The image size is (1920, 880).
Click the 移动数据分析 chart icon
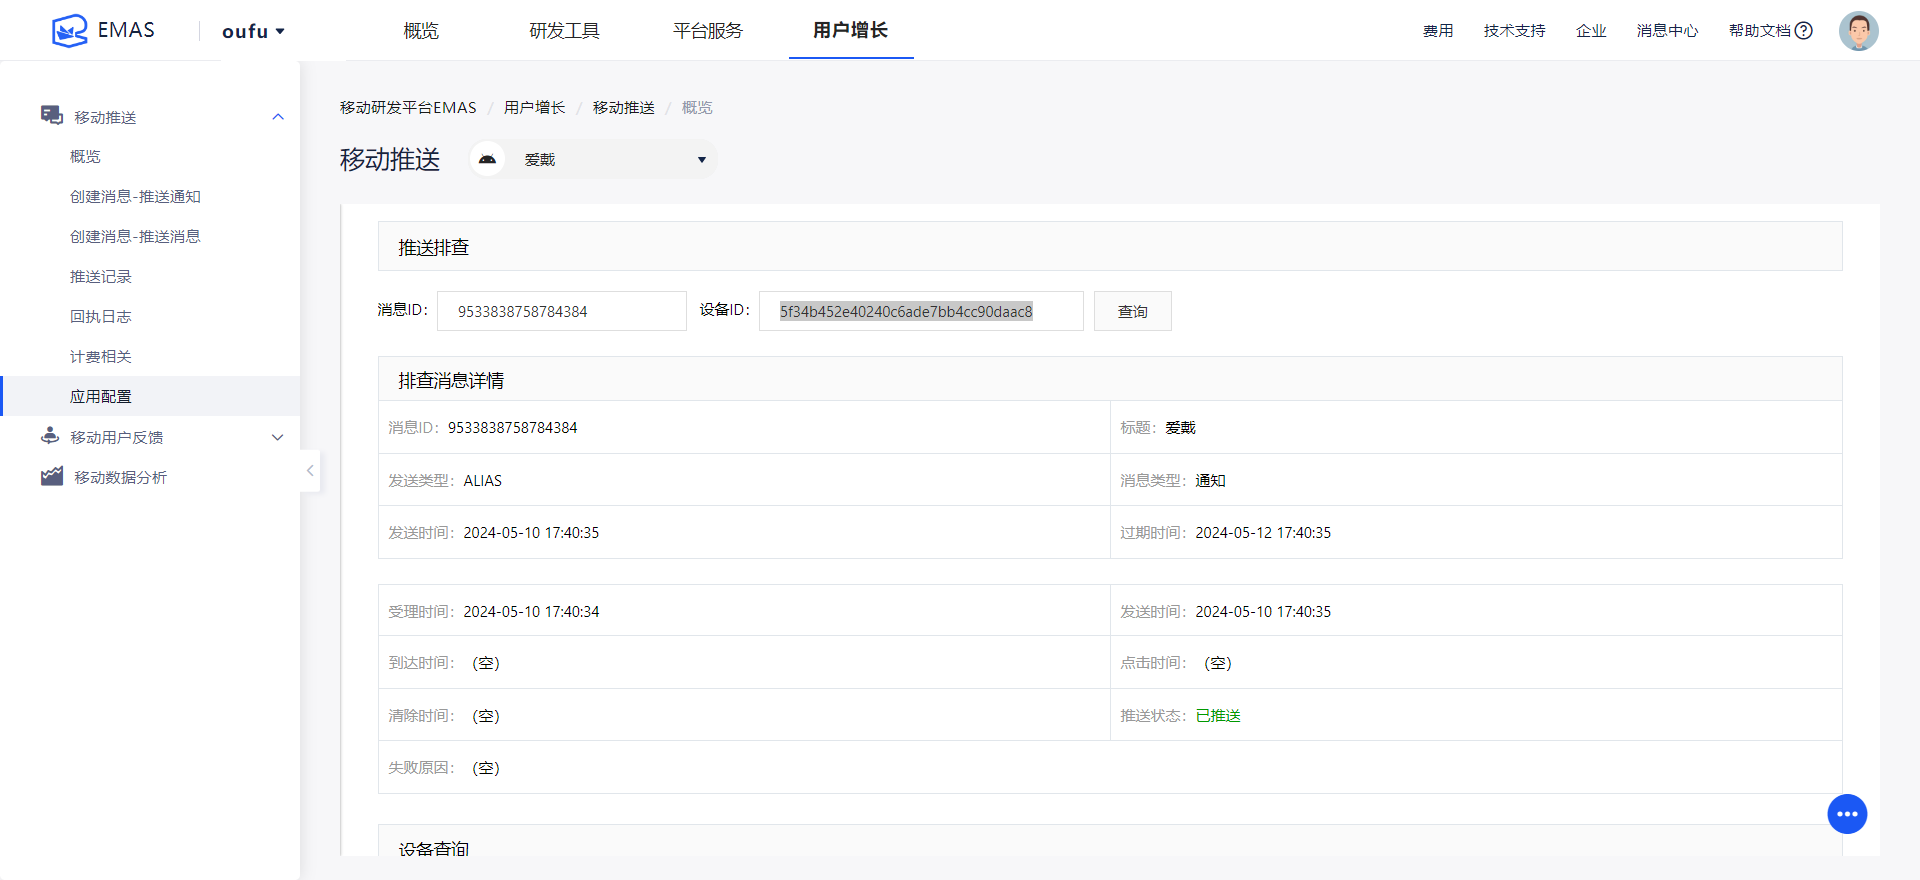pos(52,476)
